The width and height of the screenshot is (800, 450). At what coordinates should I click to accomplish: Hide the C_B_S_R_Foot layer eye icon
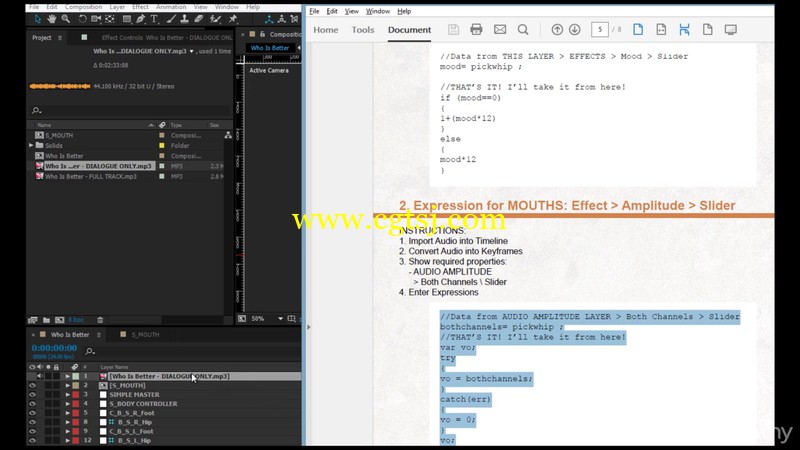32,413
